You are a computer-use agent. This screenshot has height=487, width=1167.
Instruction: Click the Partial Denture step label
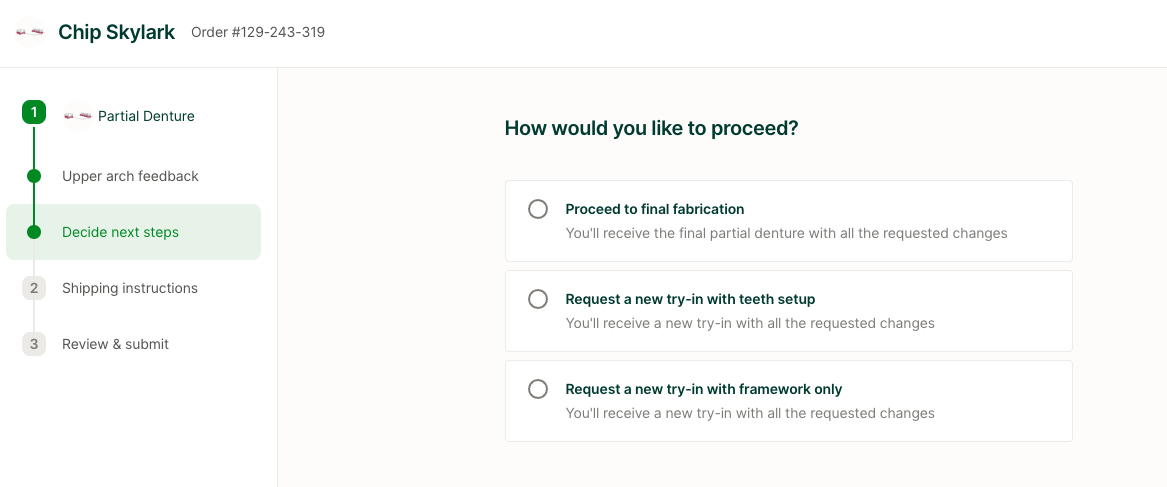(x=146, y=116)
